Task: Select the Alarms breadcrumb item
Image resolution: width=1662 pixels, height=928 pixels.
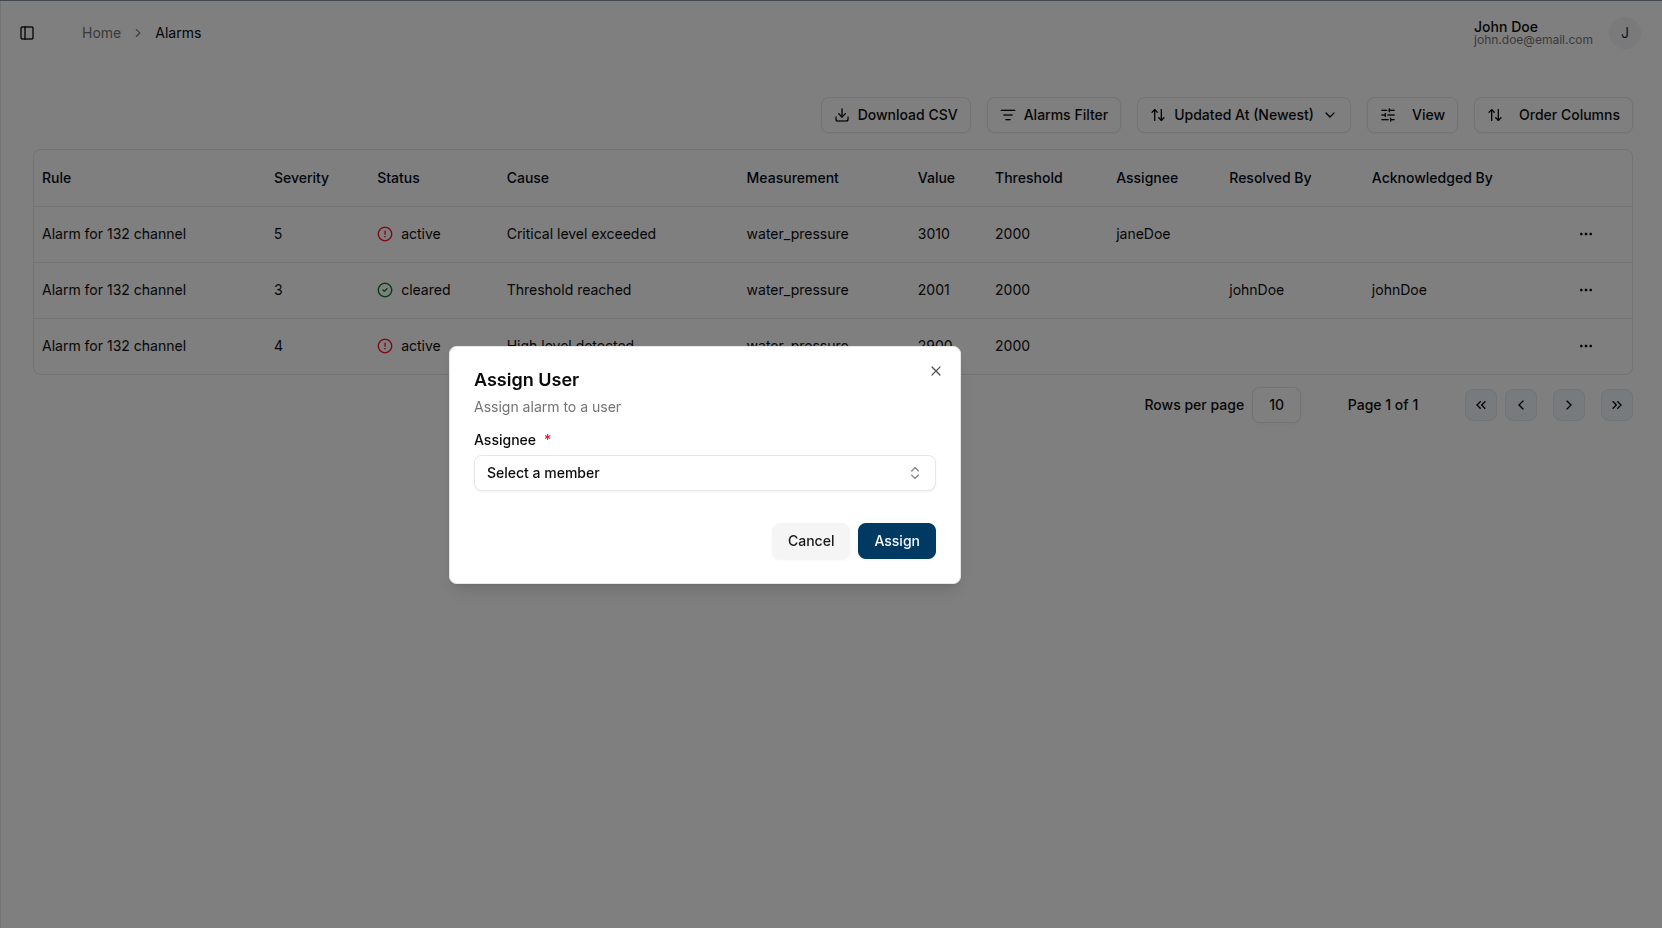Action: coord(178,33)
